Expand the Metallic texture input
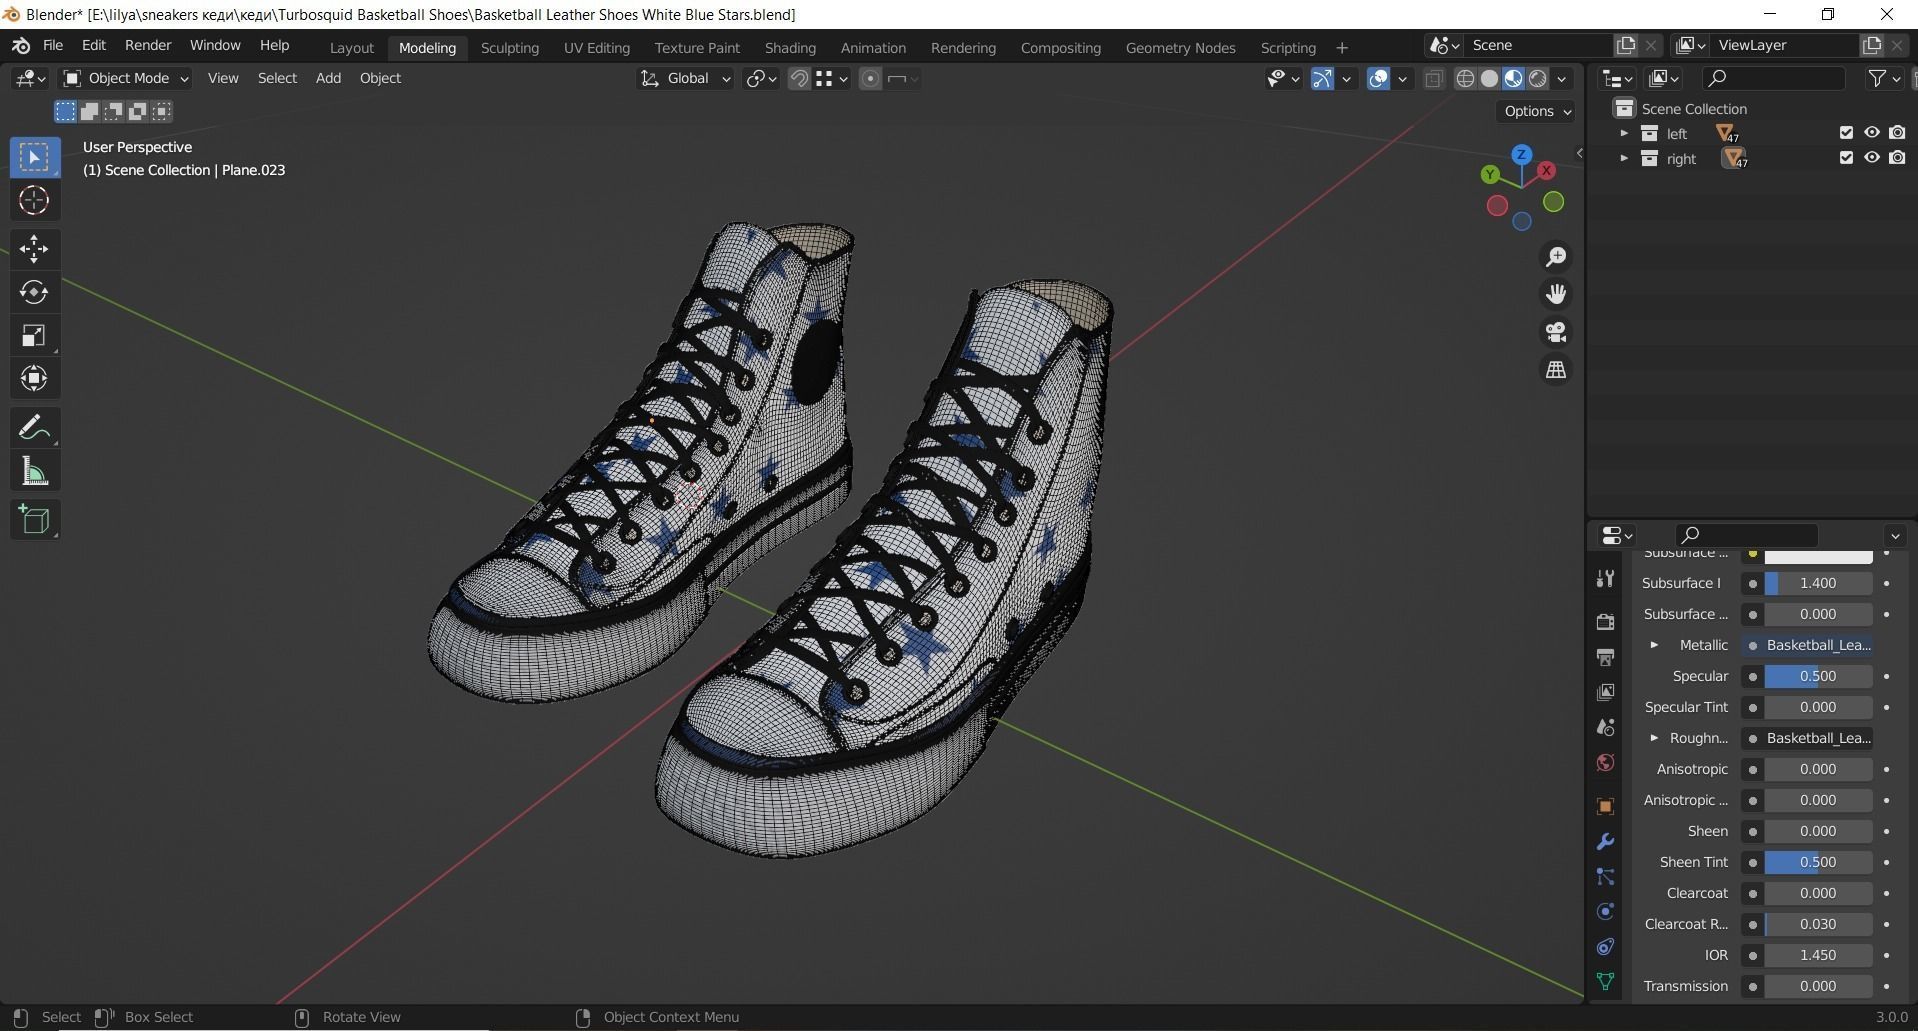 (x=1654, y=645)
